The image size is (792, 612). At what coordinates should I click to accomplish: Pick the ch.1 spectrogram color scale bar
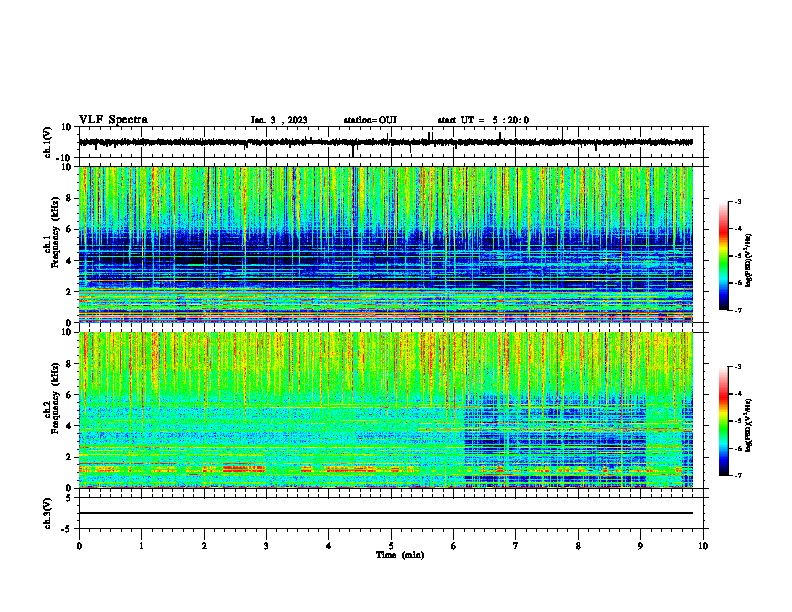click(724, 256)
